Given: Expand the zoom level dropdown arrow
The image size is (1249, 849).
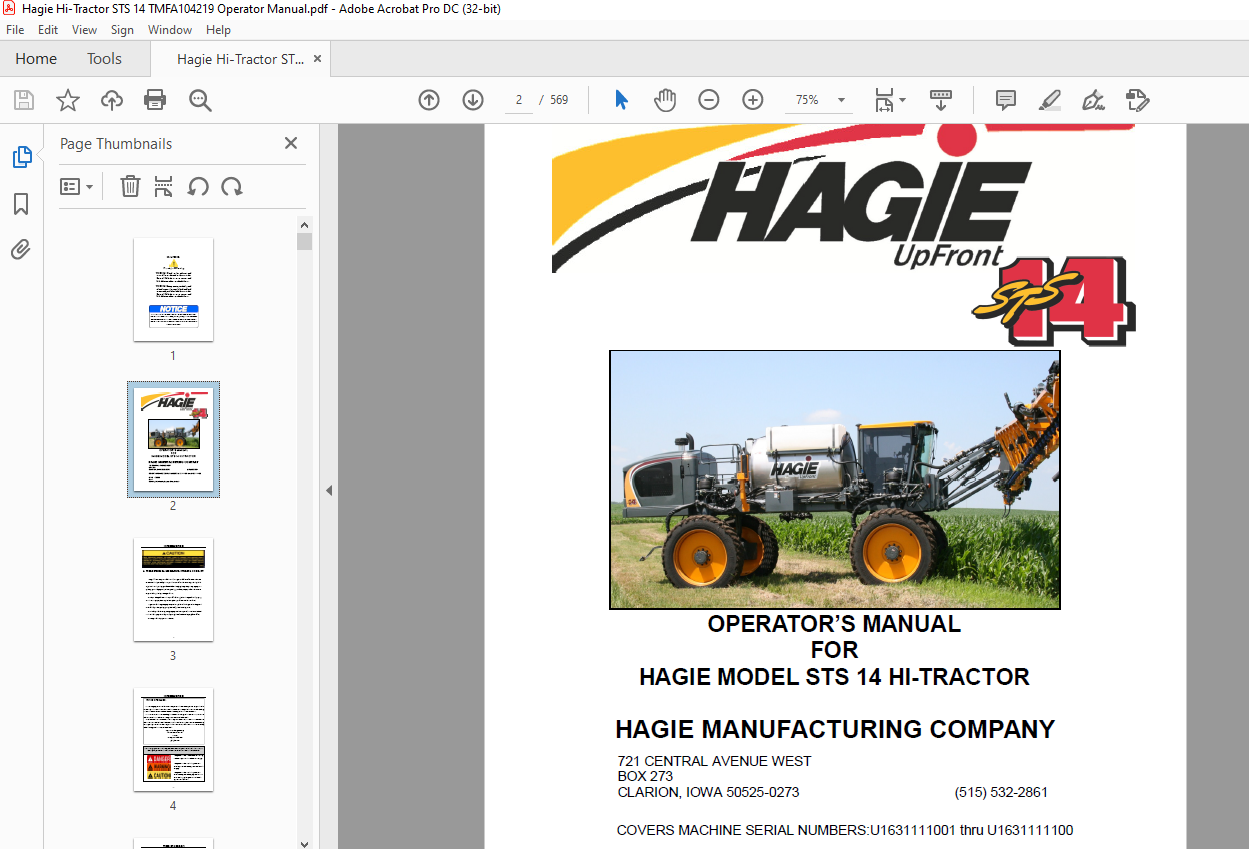Looking at the screenshot, I should tap(841, 100).
